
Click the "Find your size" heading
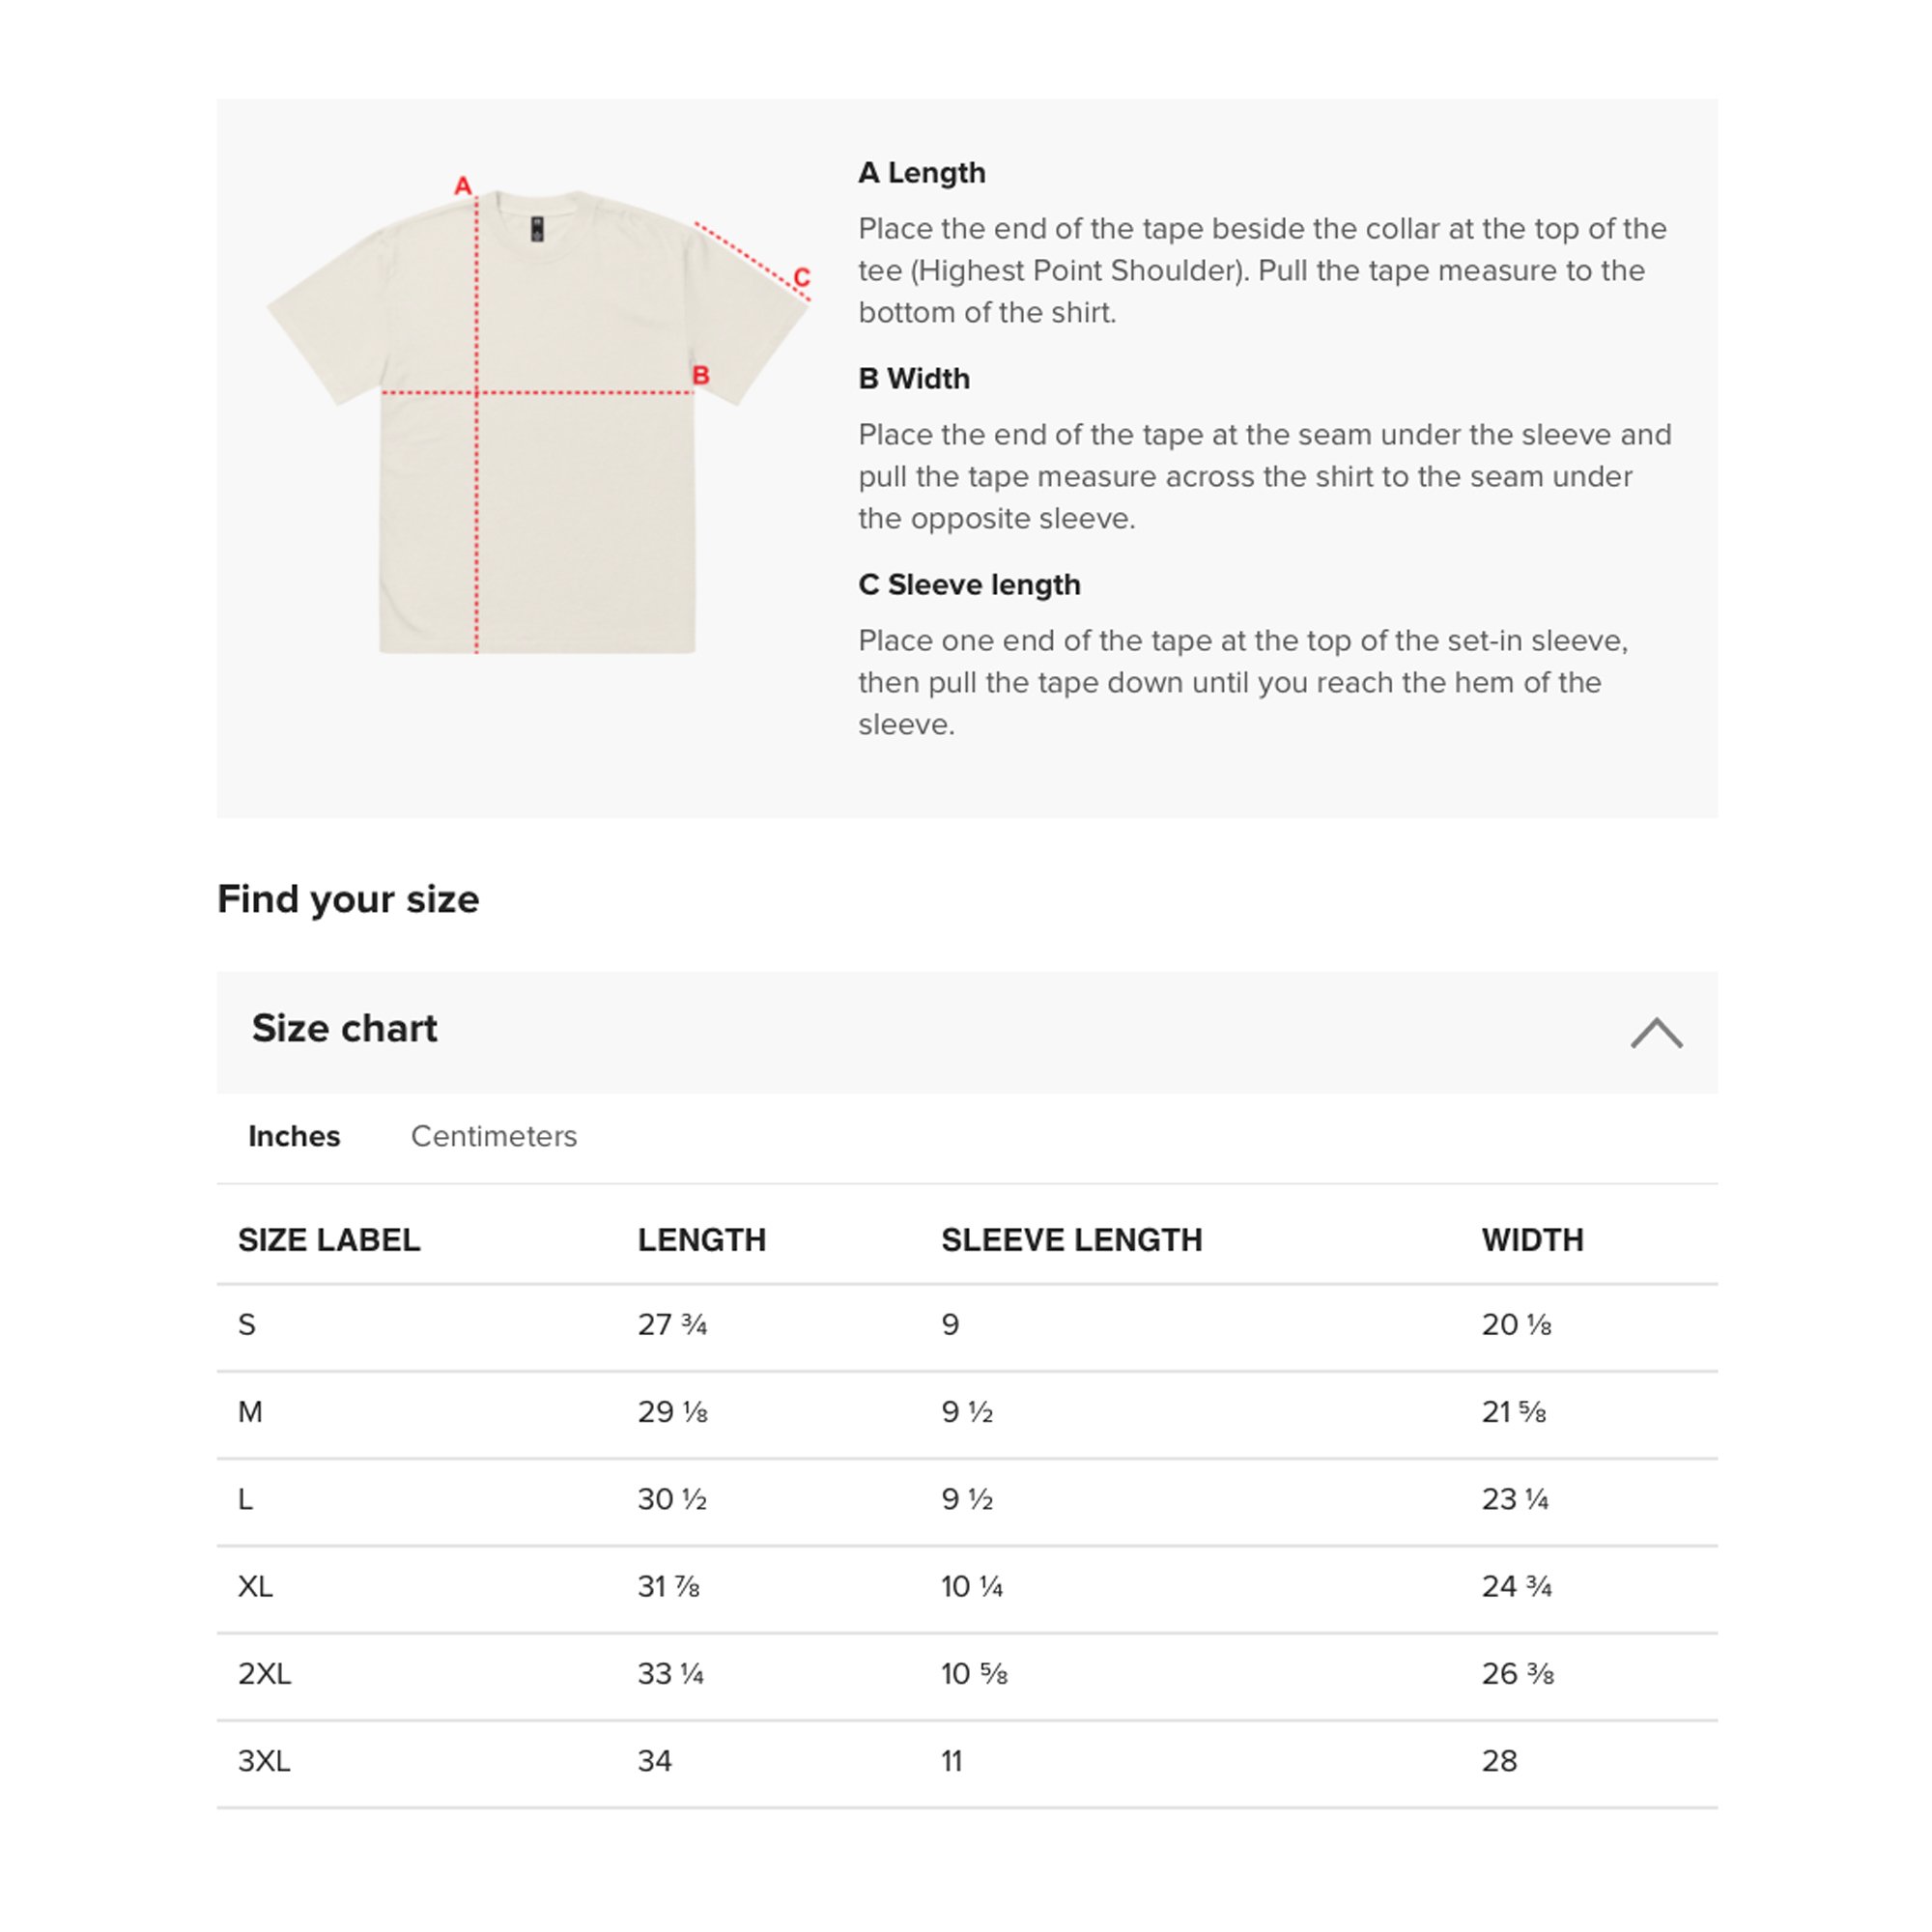click(x=348, y=899)
